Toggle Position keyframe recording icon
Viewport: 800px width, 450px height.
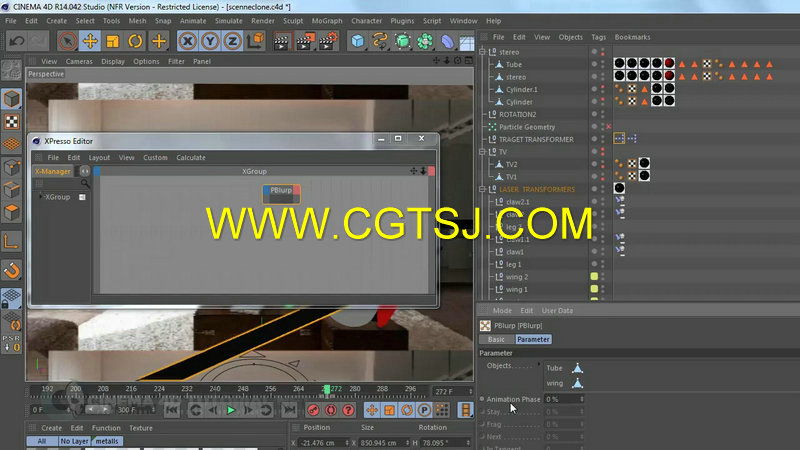click(372, 410)
